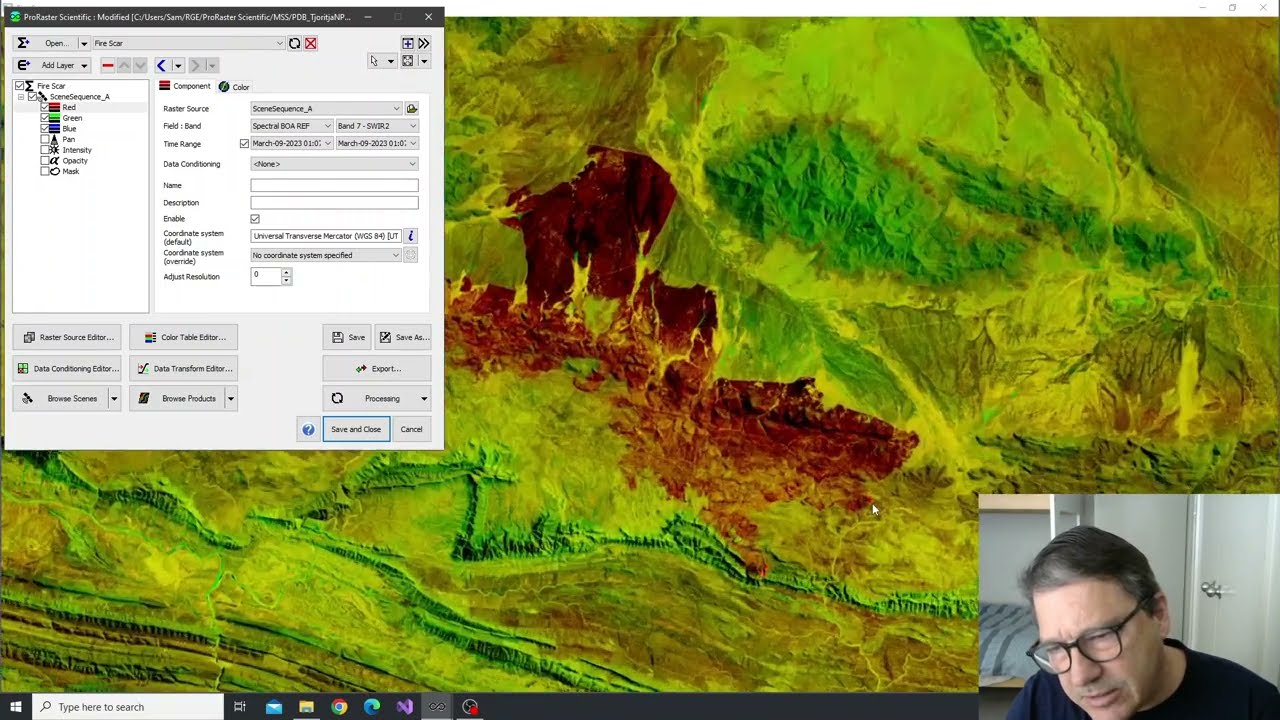This screenshot has width=1280, height=720.
Task: Click the move layer up arrow
Action: [x=124, y=65]
